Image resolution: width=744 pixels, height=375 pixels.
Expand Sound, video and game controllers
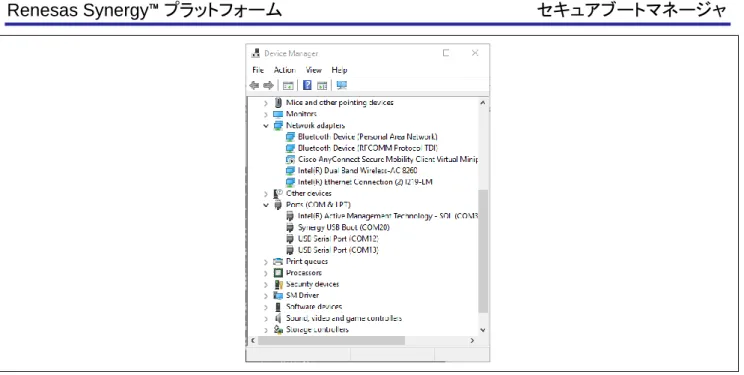coord(266,319)
